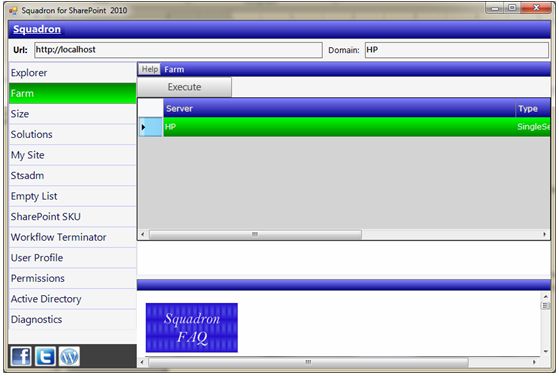Image resolution: width=559 pixels, height=376 pixels.
Task: Click the FAQ pane scroll left arrow
Action: tap(142, 362)
